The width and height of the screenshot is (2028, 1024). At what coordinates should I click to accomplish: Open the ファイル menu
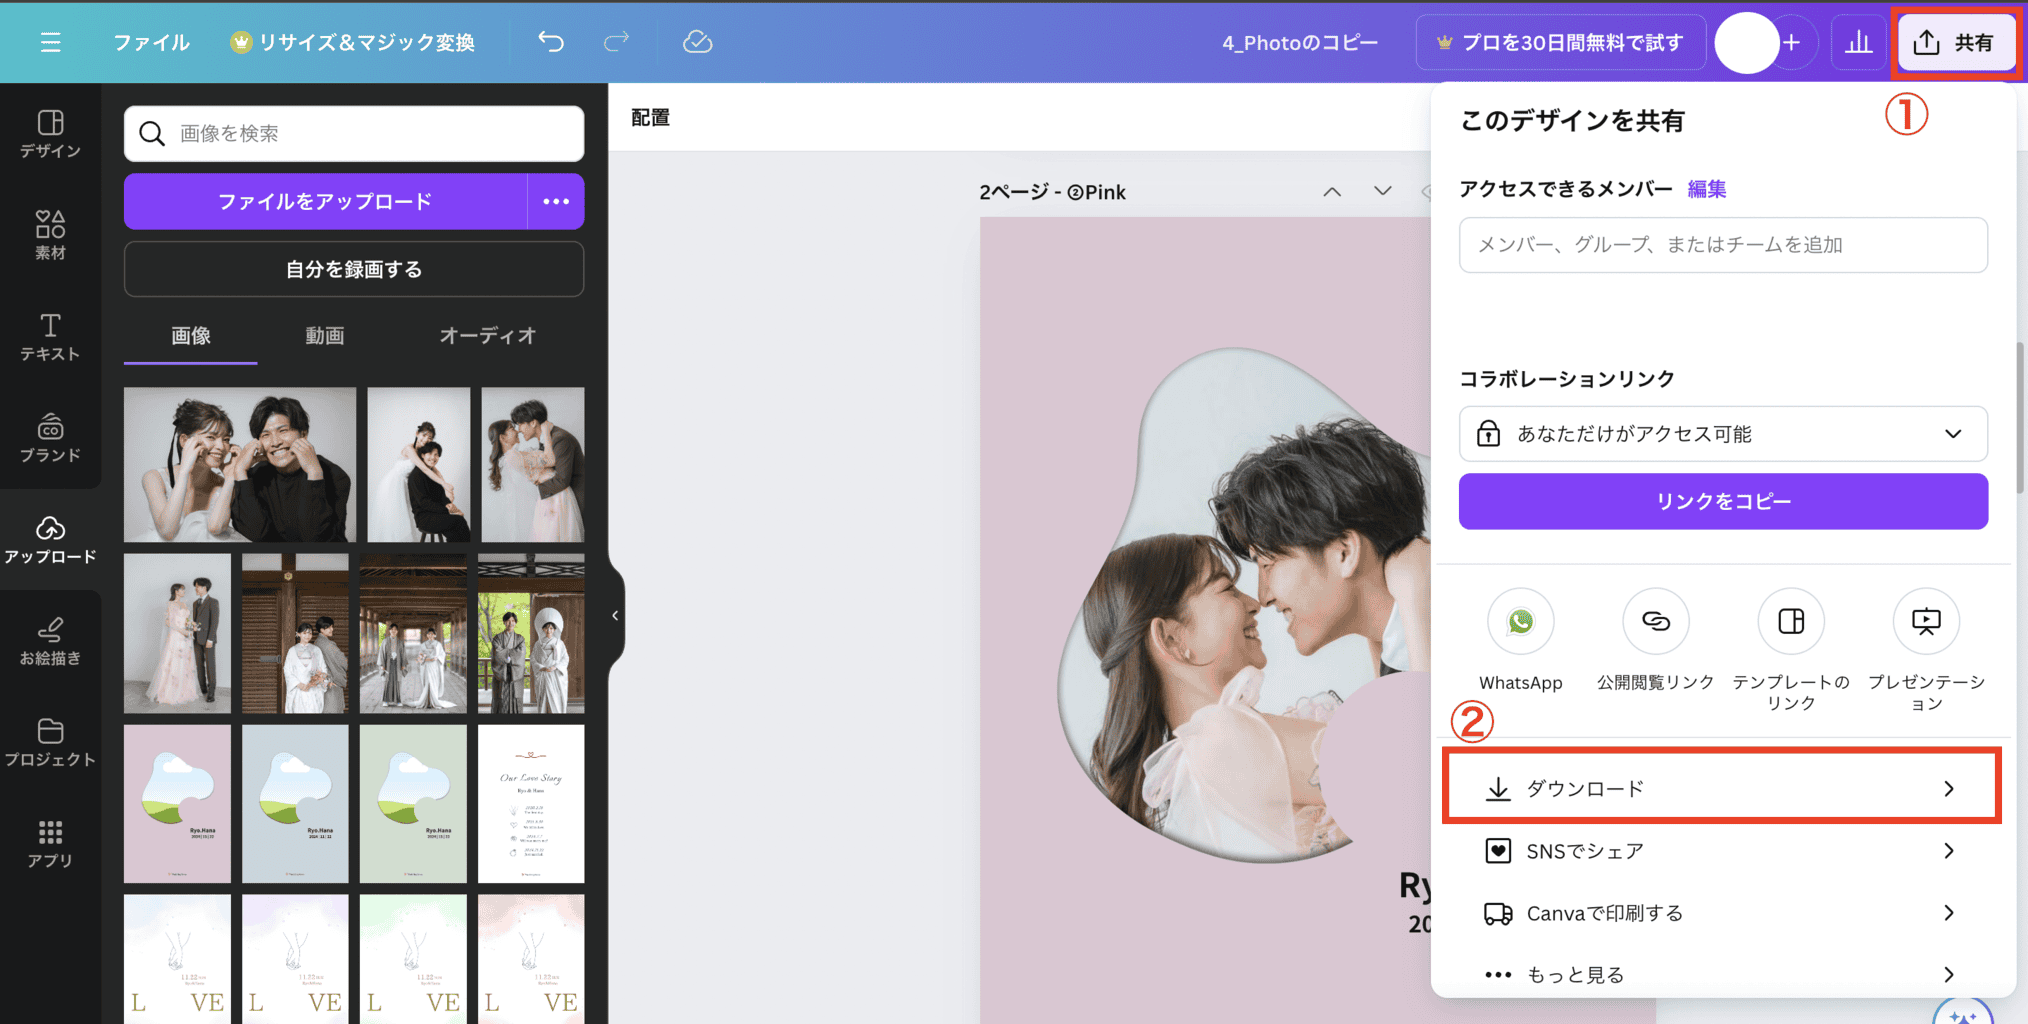[x=151, y=42]
